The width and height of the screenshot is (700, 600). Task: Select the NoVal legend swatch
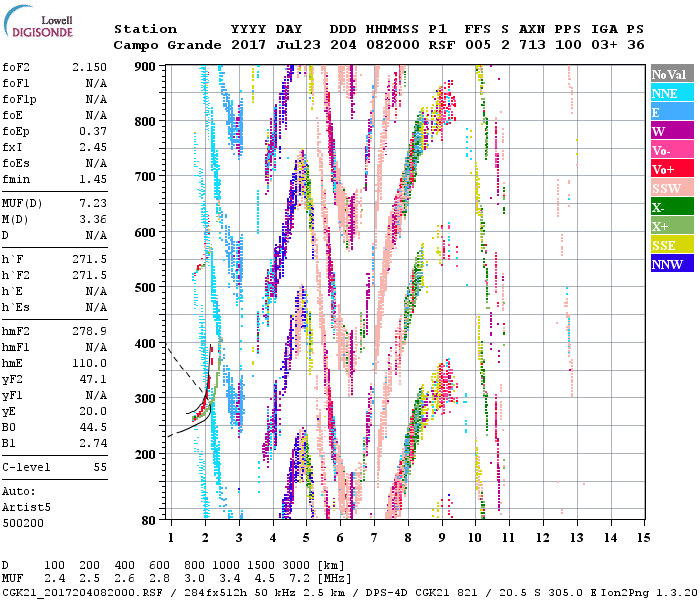point(672,75)
